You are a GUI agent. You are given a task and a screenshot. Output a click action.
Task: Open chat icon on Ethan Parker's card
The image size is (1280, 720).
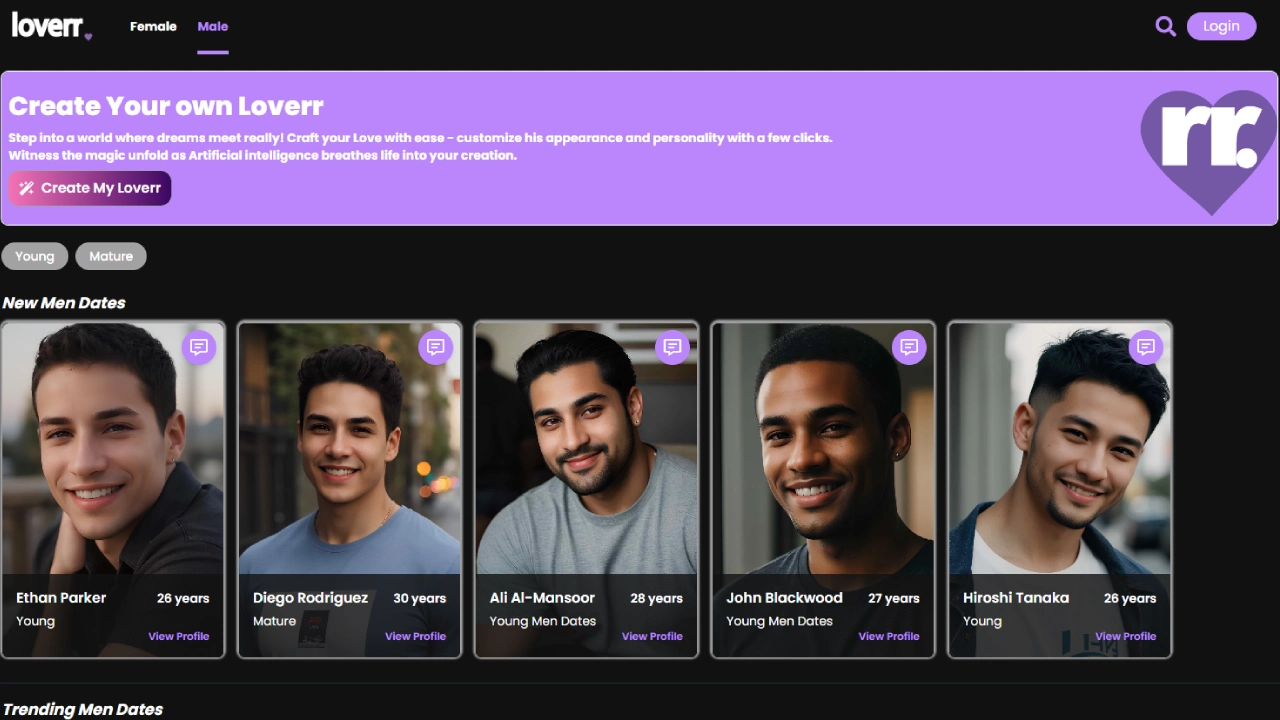199,347
